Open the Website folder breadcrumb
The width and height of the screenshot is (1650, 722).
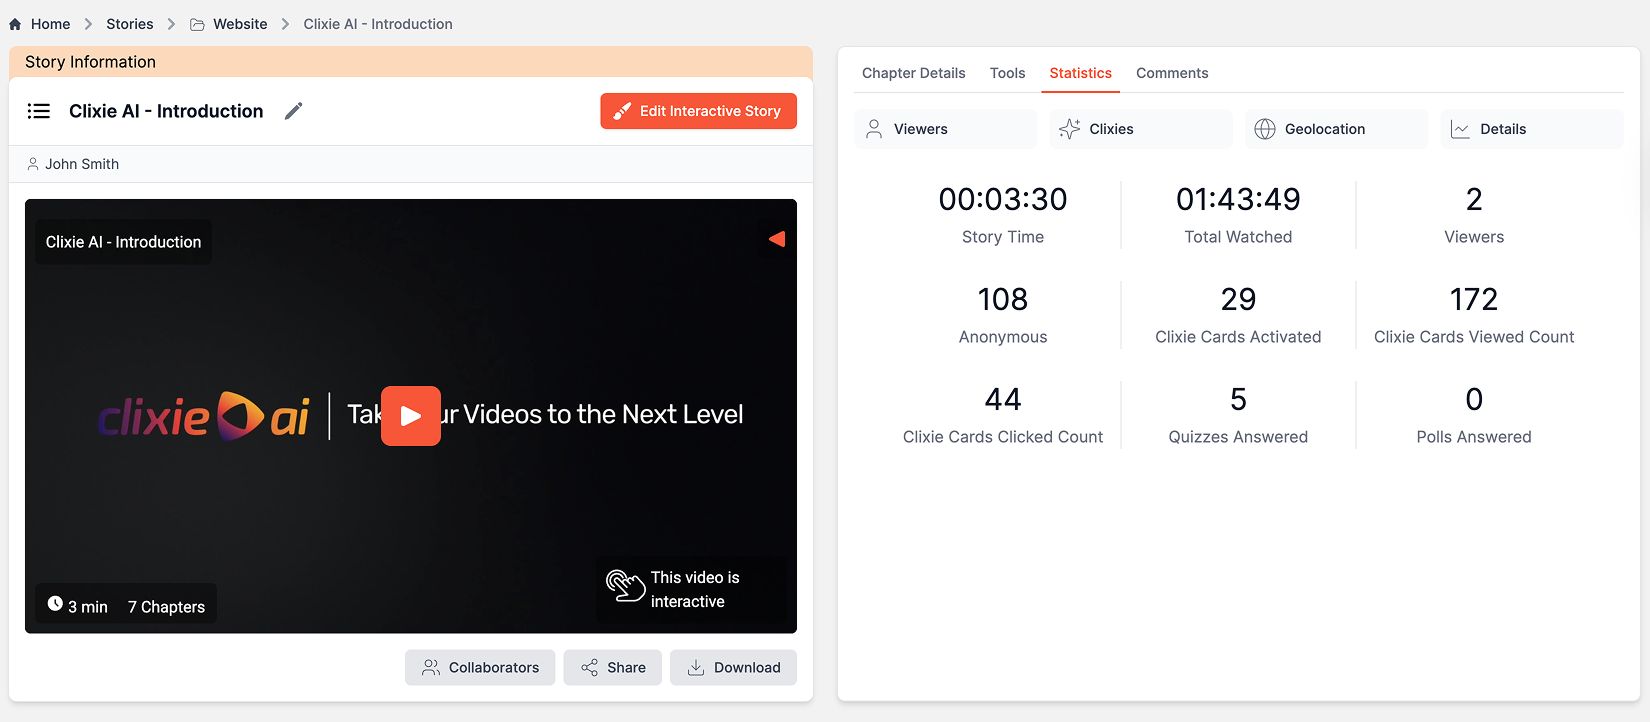click(240, 24)
